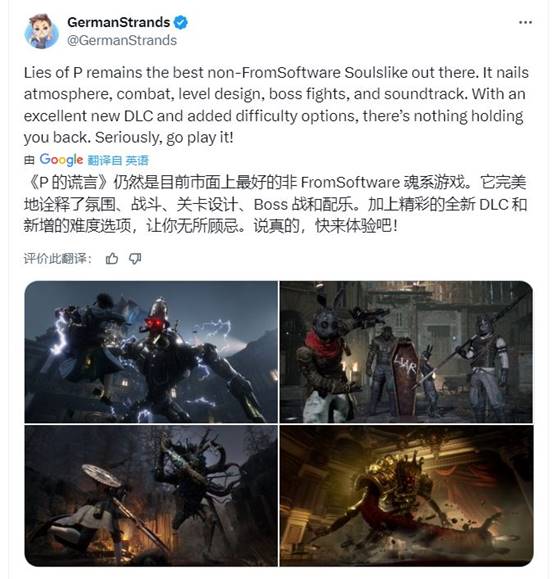
Task: Click the blue verified badge
Action: 181,23
